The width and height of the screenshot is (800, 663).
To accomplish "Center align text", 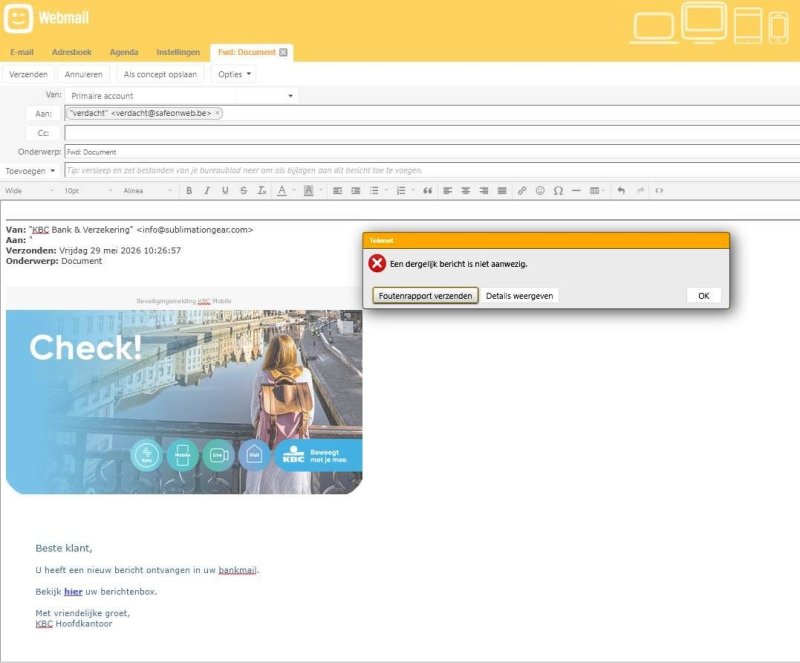I will click(x=465, y=191).
